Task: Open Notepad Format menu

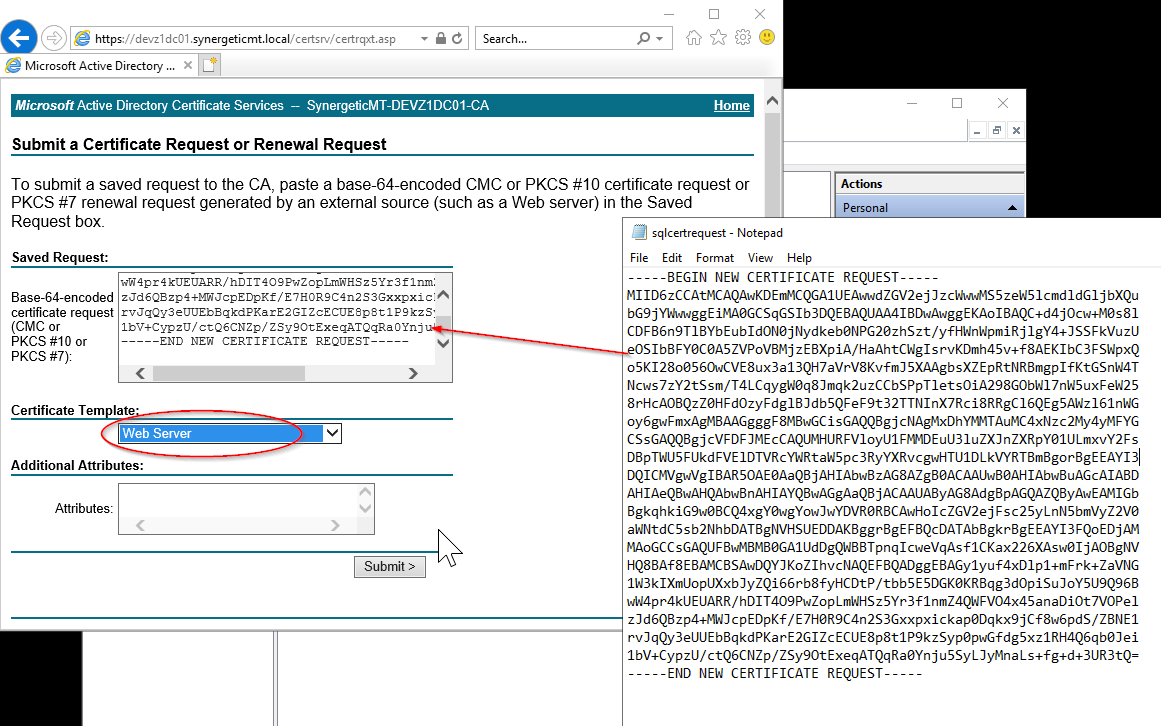Action: [715, 258]
